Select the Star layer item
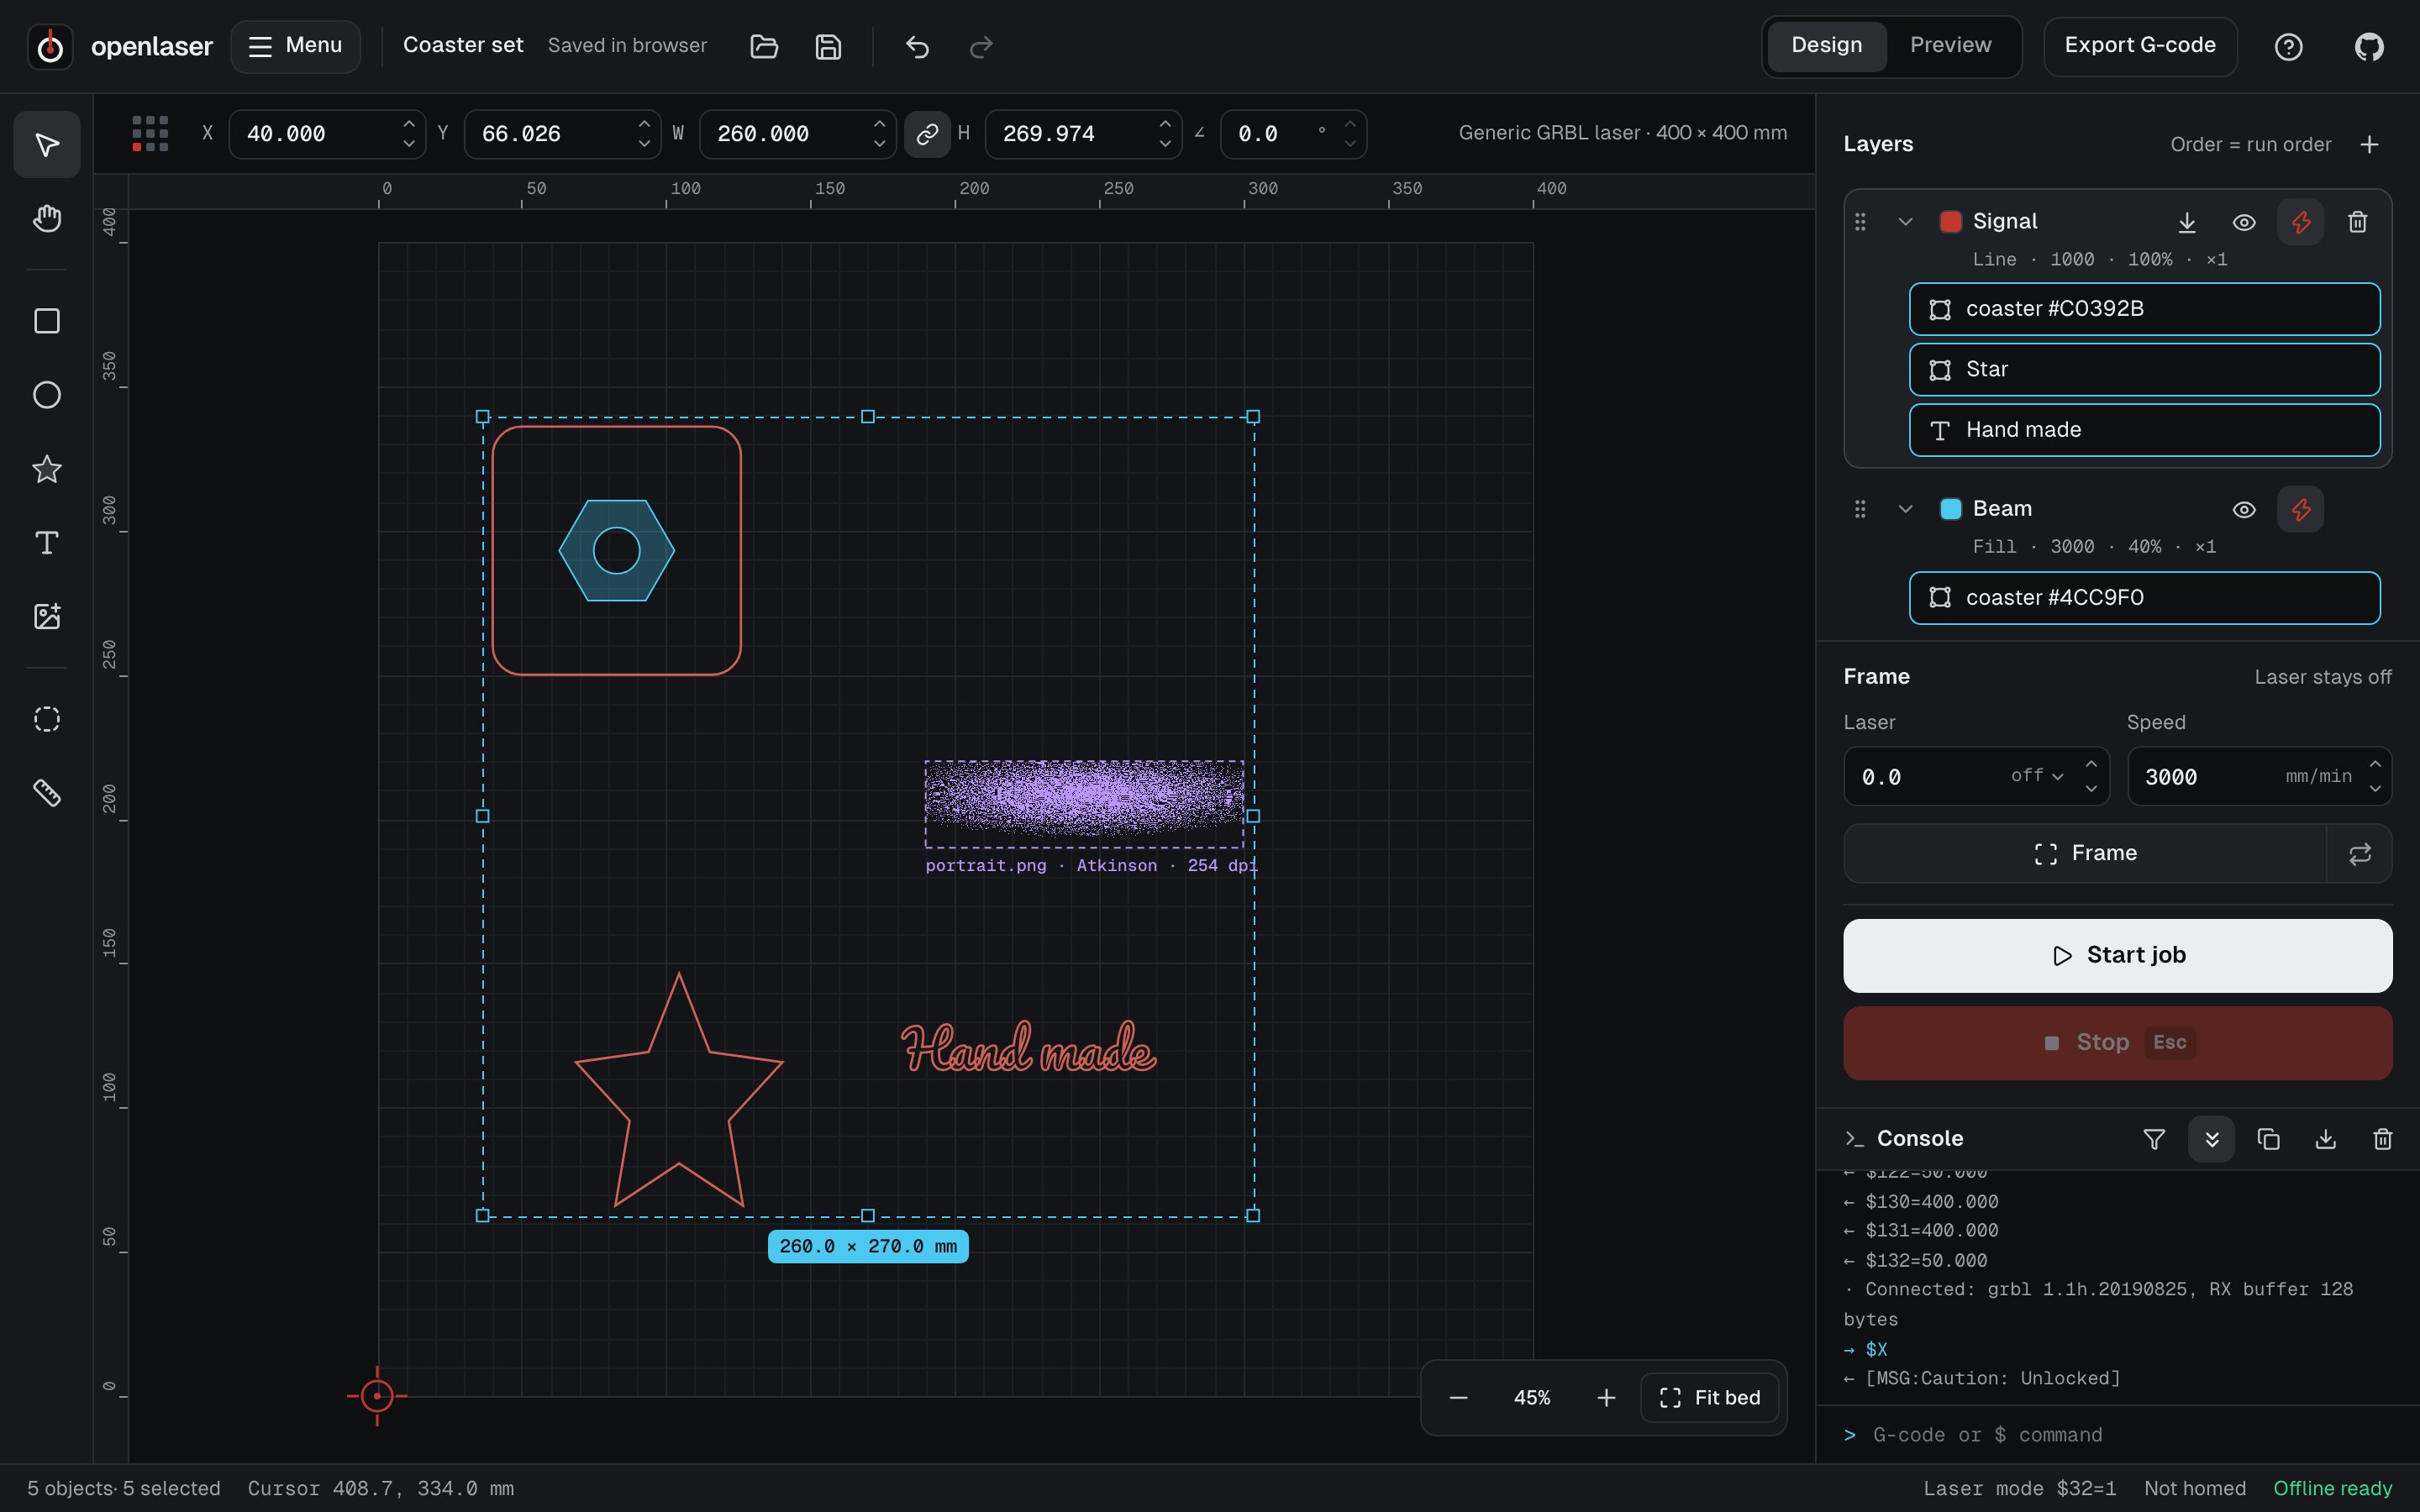 pyautogui.click(x=2144, y=370)
